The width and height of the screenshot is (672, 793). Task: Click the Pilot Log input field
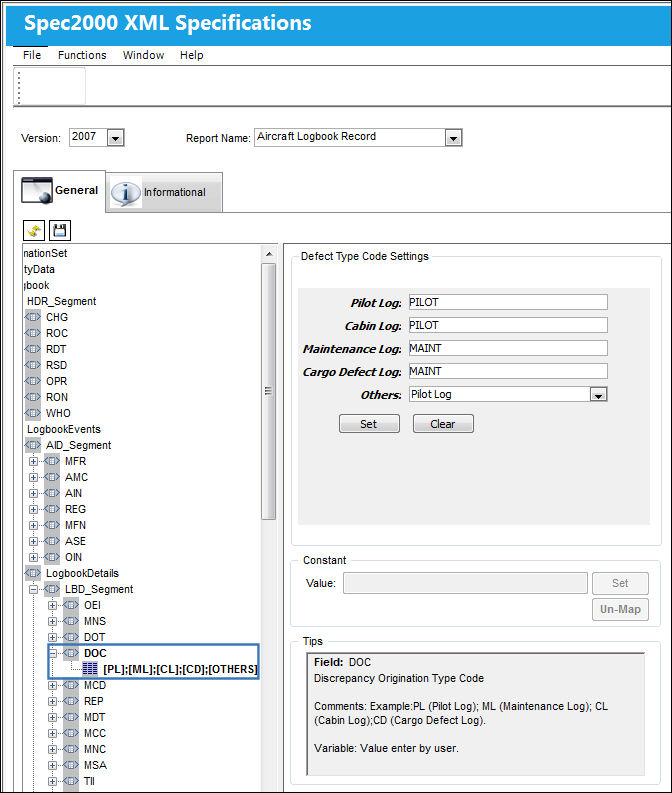pos(508,302)
